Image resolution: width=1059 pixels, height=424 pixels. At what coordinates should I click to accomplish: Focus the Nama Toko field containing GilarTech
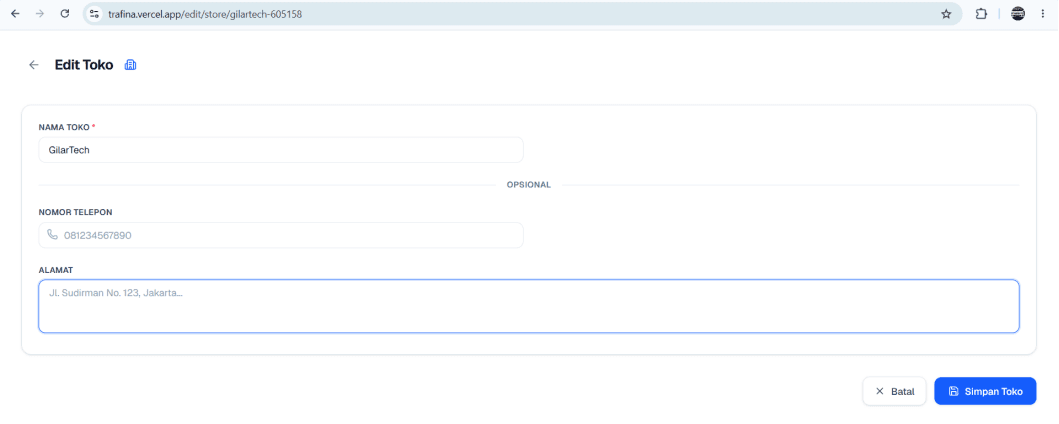click(281, 150)
